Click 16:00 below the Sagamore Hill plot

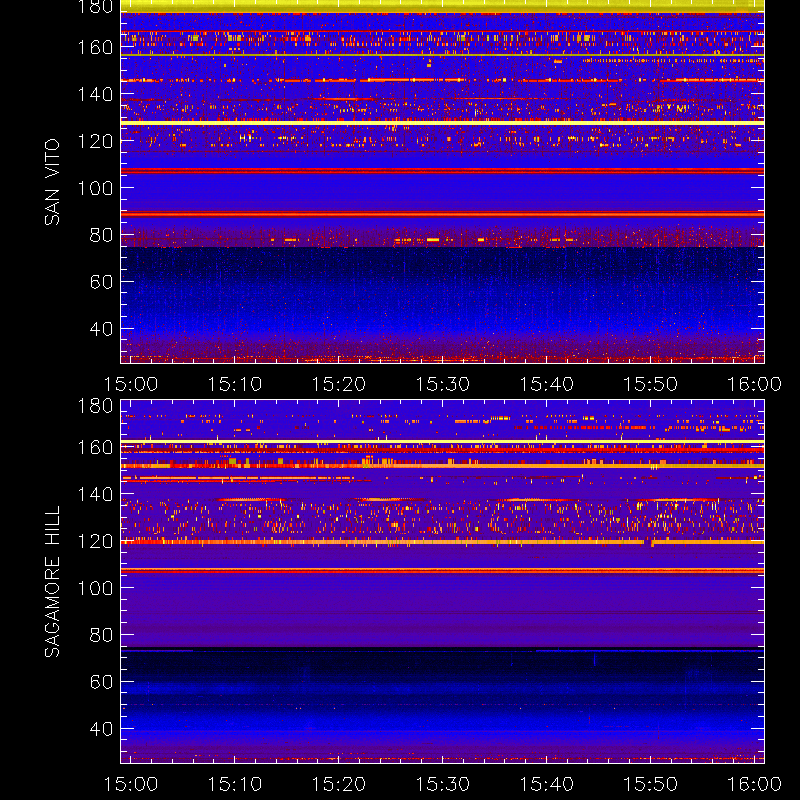tap(755, 784)
